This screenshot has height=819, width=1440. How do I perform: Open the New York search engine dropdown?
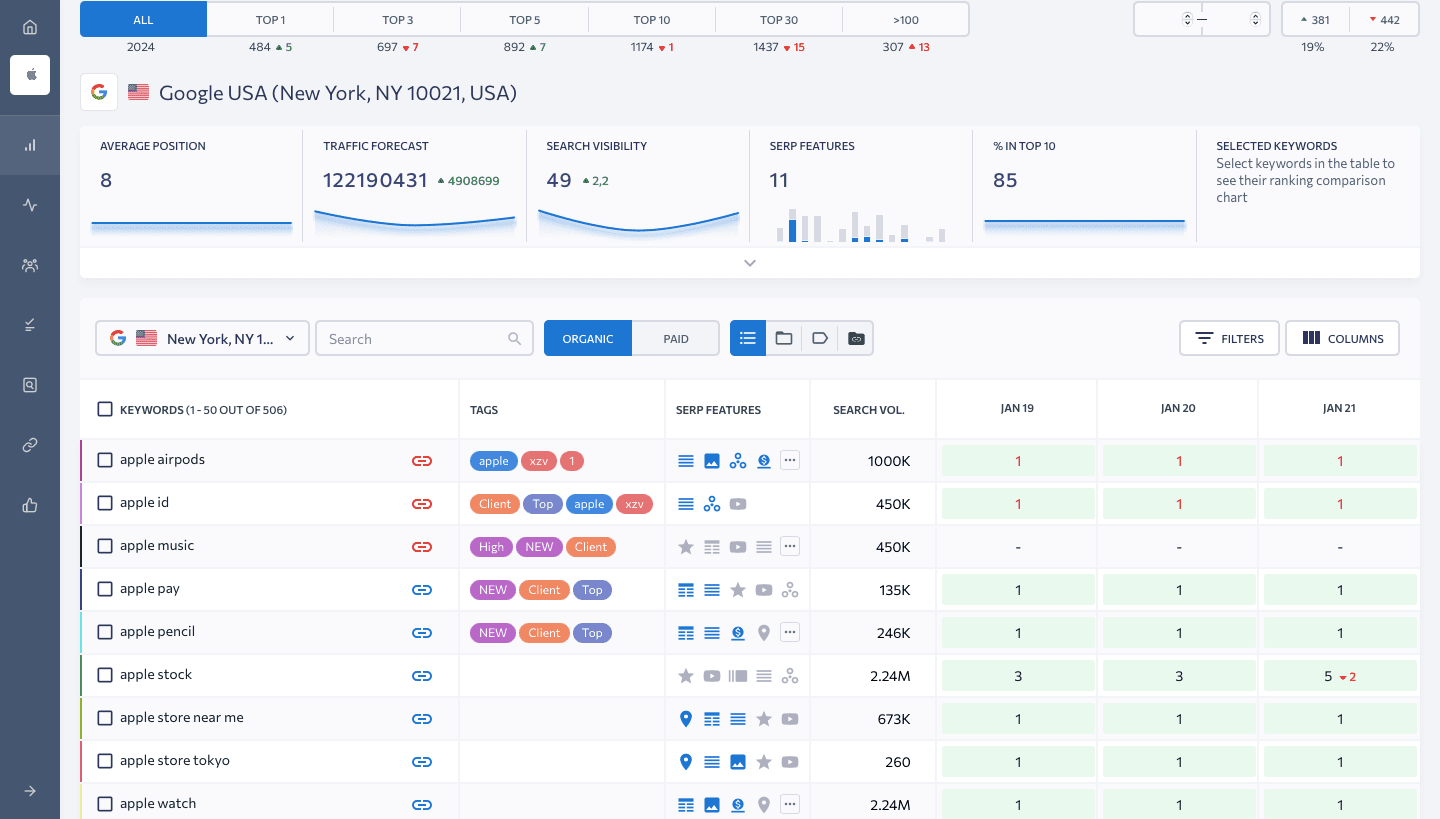coord(202,338)
